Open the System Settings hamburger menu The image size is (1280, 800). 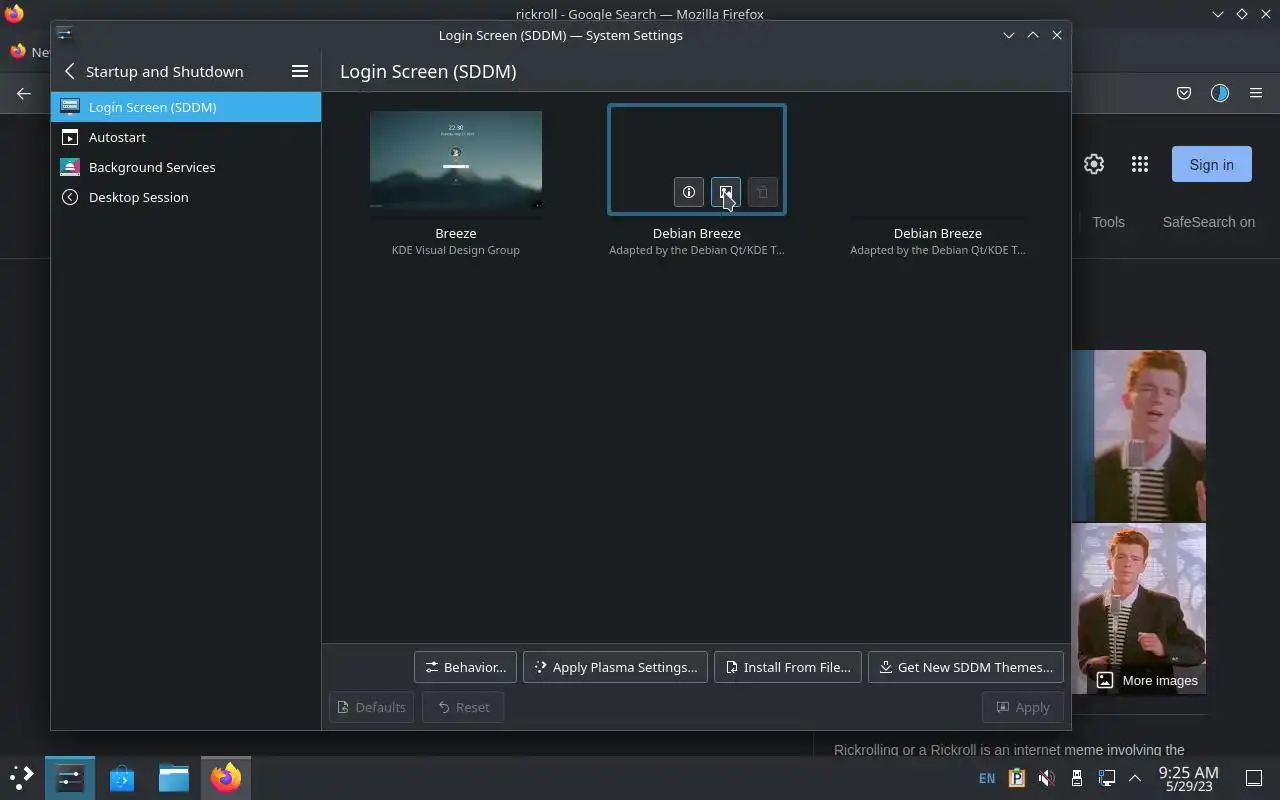(x=299, y=71)
